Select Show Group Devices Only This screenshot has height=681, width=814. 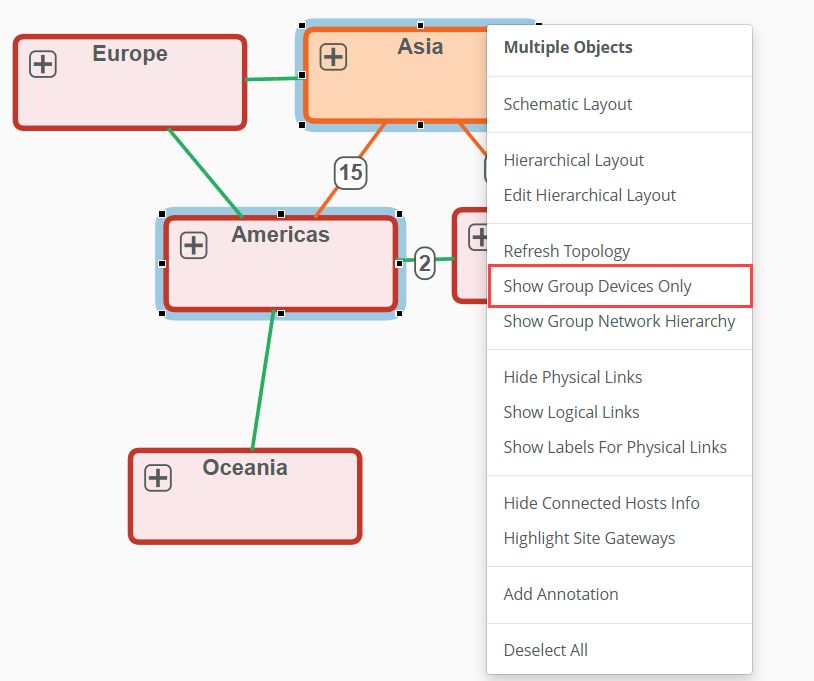(597, 286)
